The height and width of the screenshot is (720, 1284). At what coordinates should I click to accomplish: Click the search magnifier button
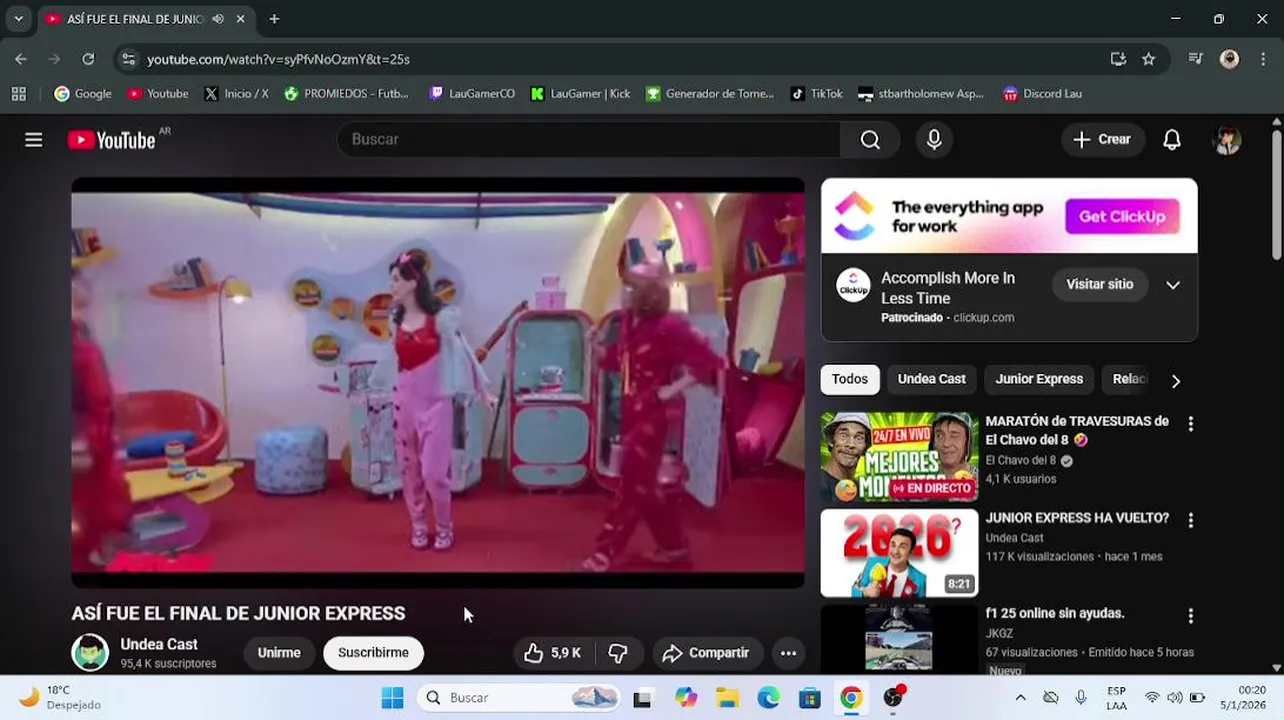(x=870, y=140)
